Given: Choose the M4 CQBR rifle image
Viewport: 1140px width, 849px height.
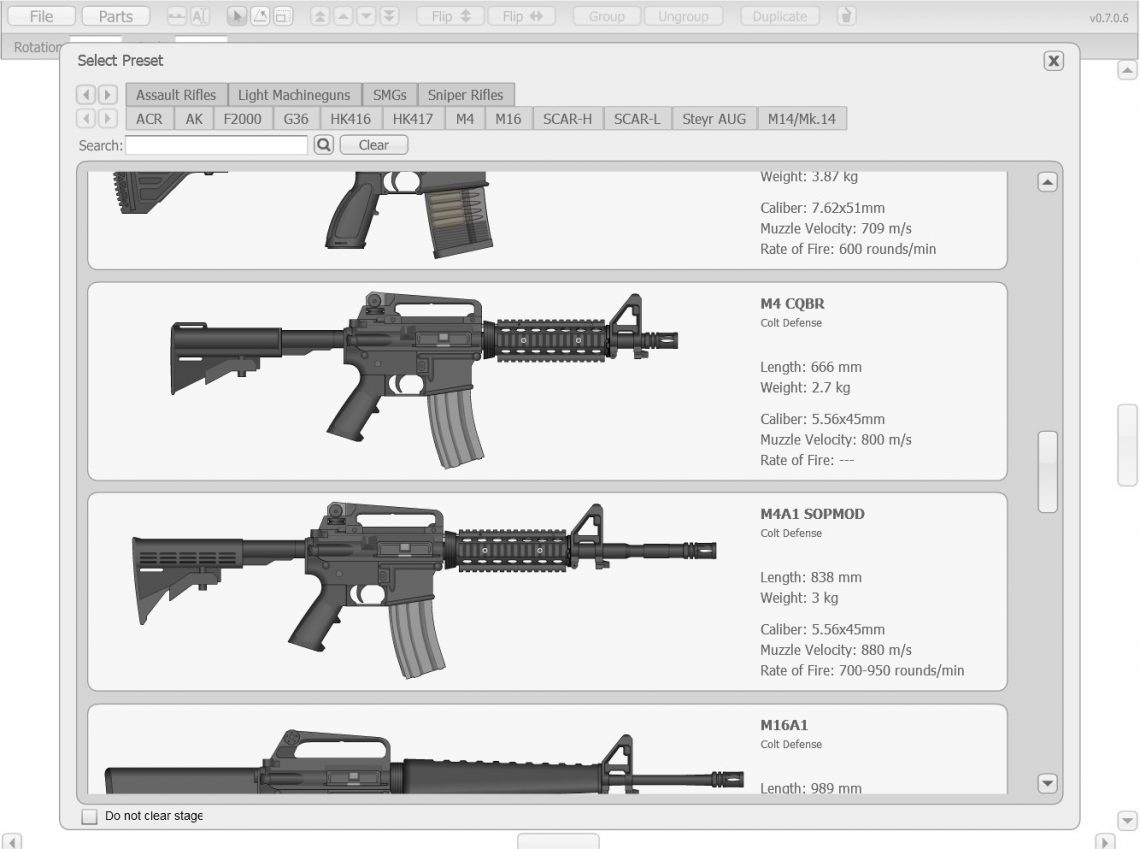Looking at the screenshot, I should point(425,379).
